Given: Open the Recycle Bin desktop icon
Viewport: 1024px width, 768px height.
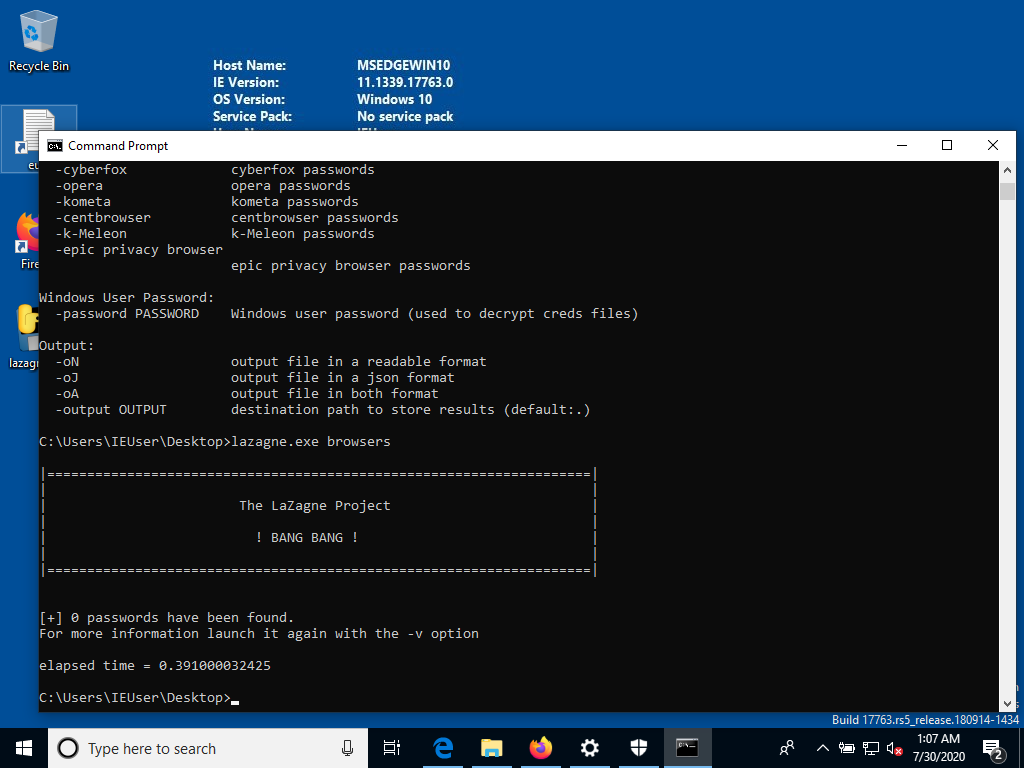Looking at the screenshot, I should (x=39, y=40).
